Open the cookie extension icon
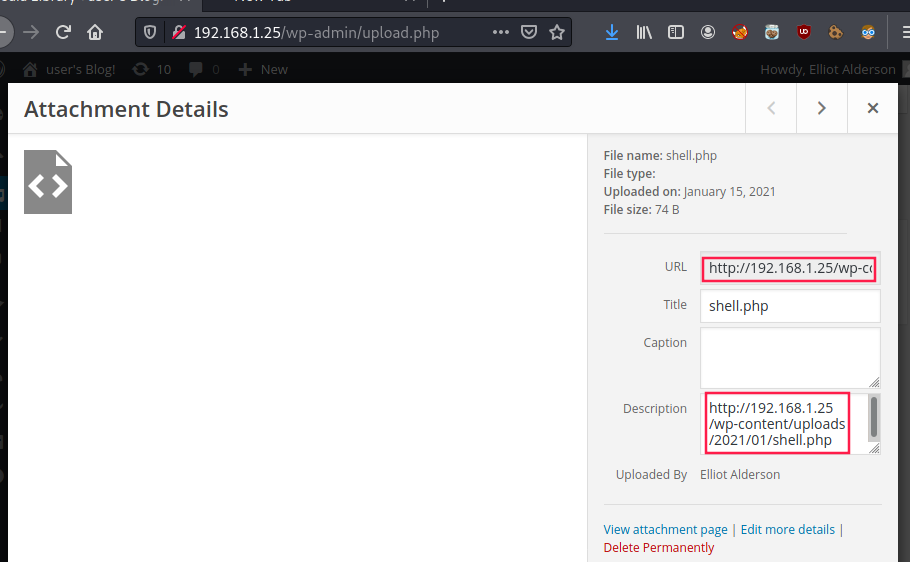The height and width of the screenshot is (562, 910). tap(835, 32)
